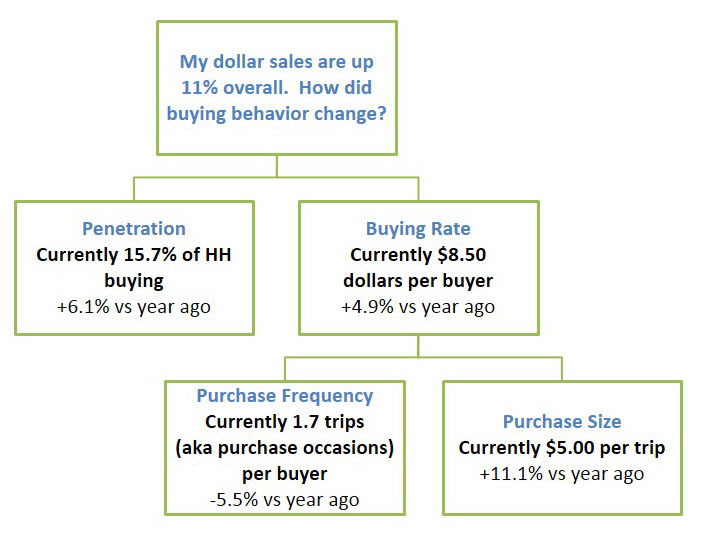This screenshot has width=702, height=535.
Task: Click 'Currently 15.7% of HH' text
Action: coord(134,255)
